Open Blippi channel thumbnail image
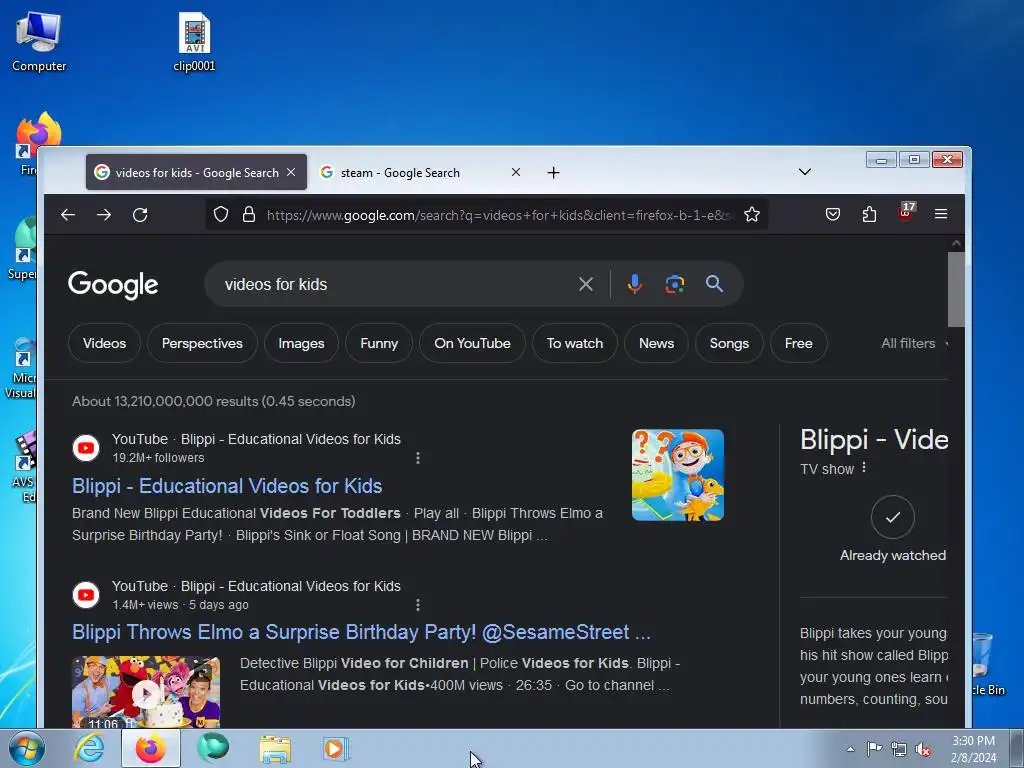Screen dimensions: 1024x768 point(677,475)
